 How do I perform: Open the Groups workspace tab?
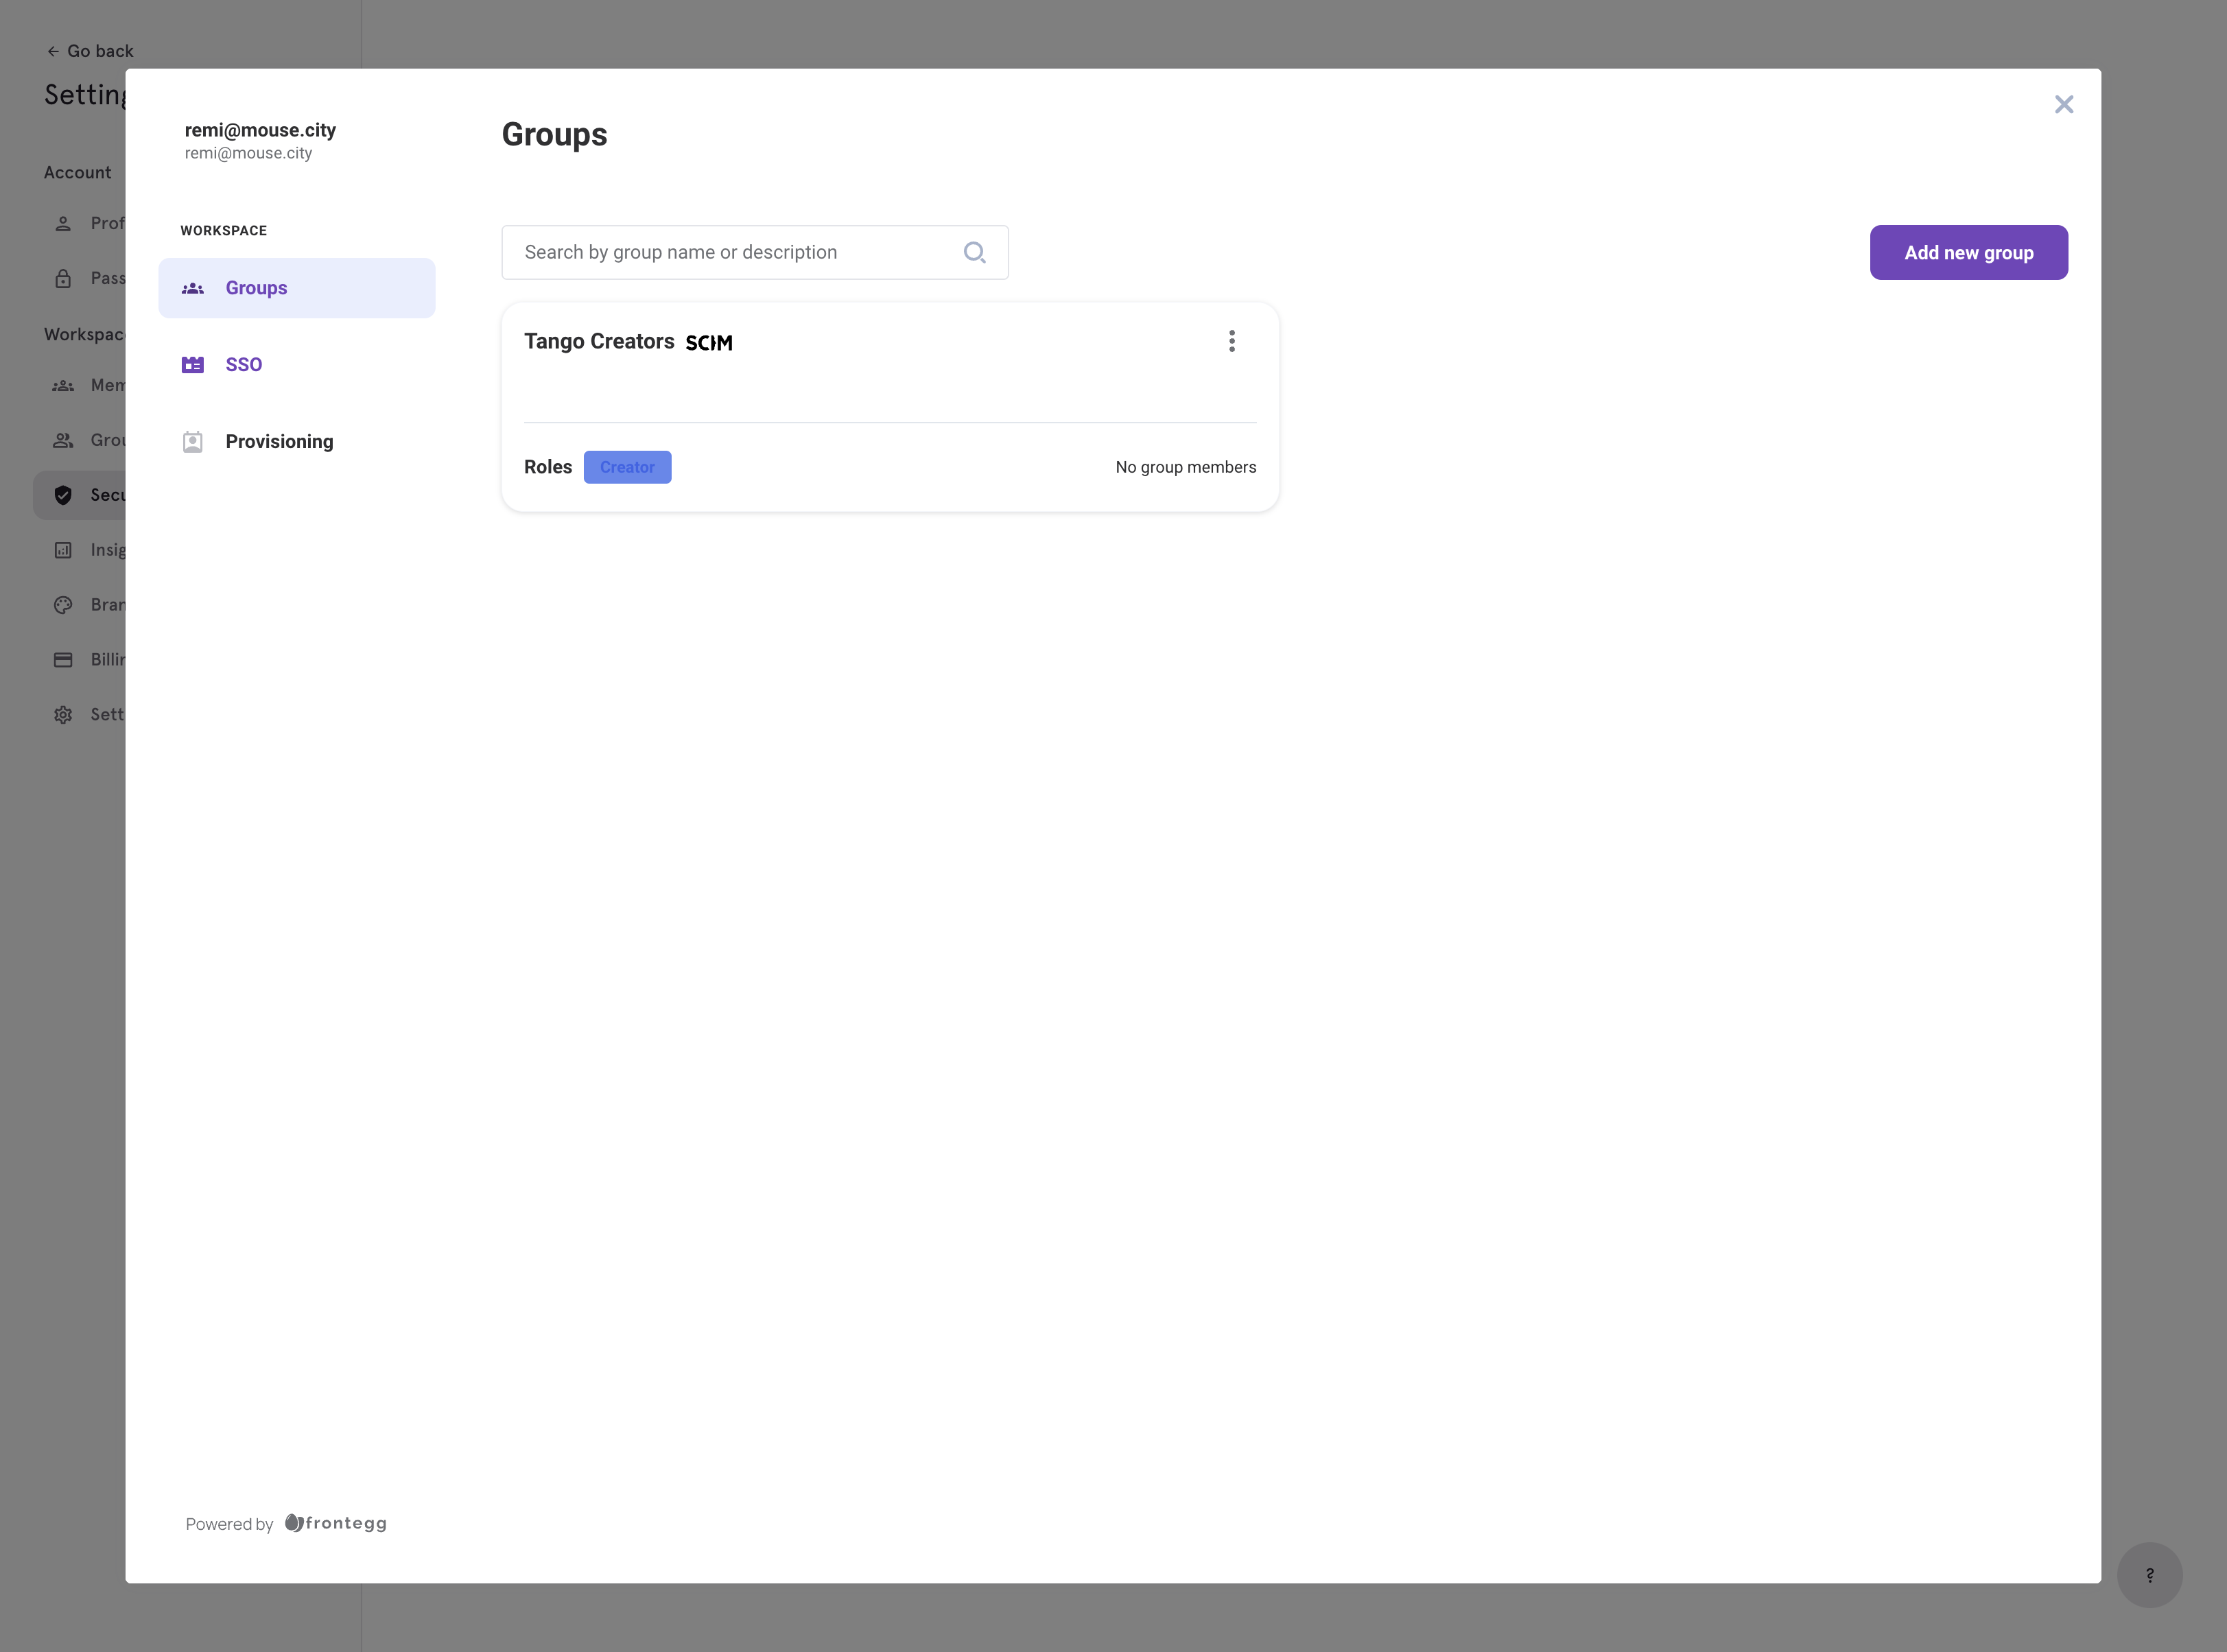(297, 288)
